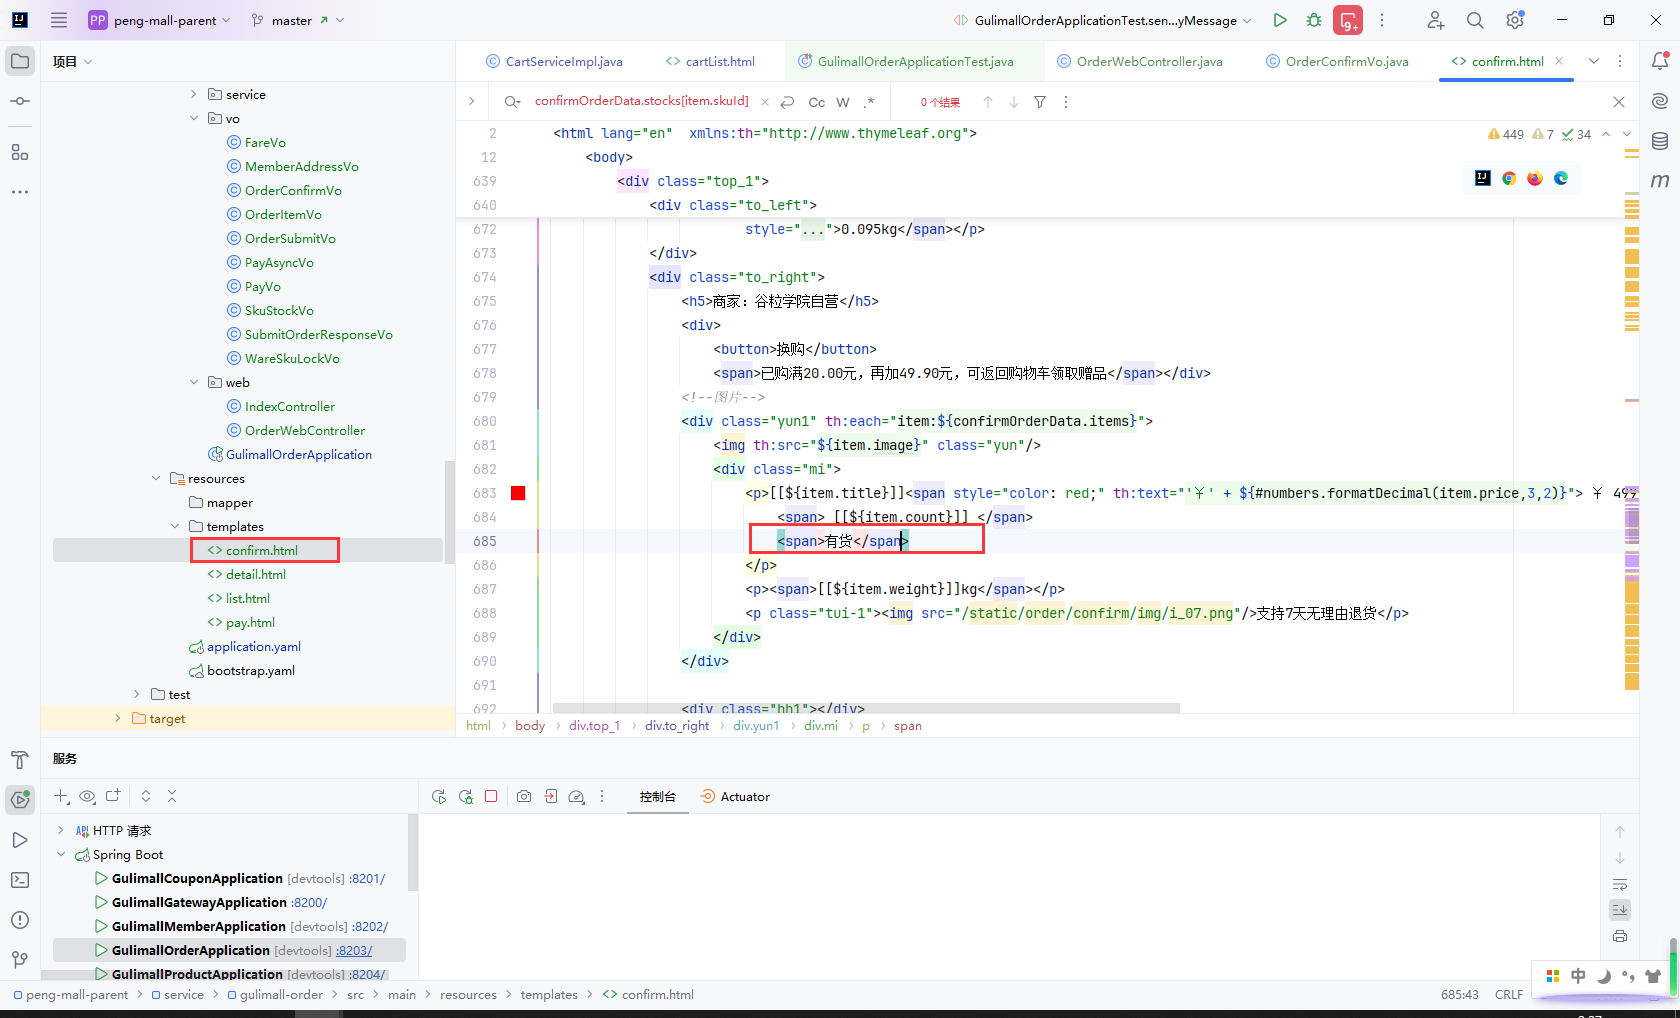Open Notifications bell icon
This screenshot has height=1018, width=1680.
[x=1660, y=61]
